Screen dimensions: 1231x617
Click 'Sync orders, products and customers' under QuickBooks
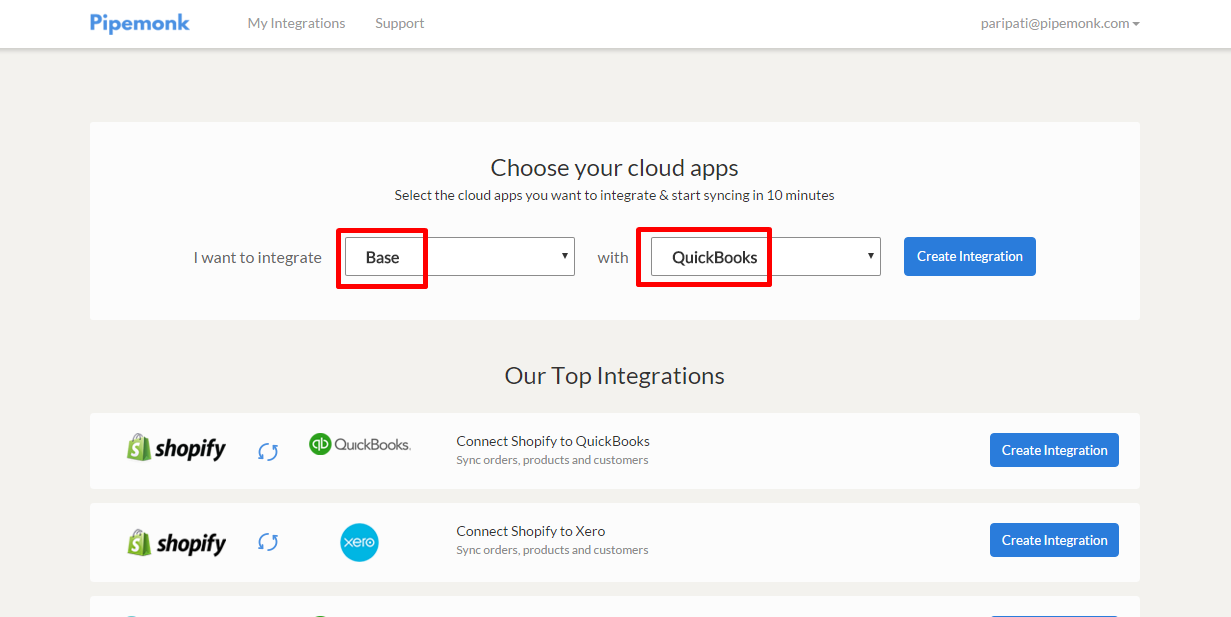[552, 460]
